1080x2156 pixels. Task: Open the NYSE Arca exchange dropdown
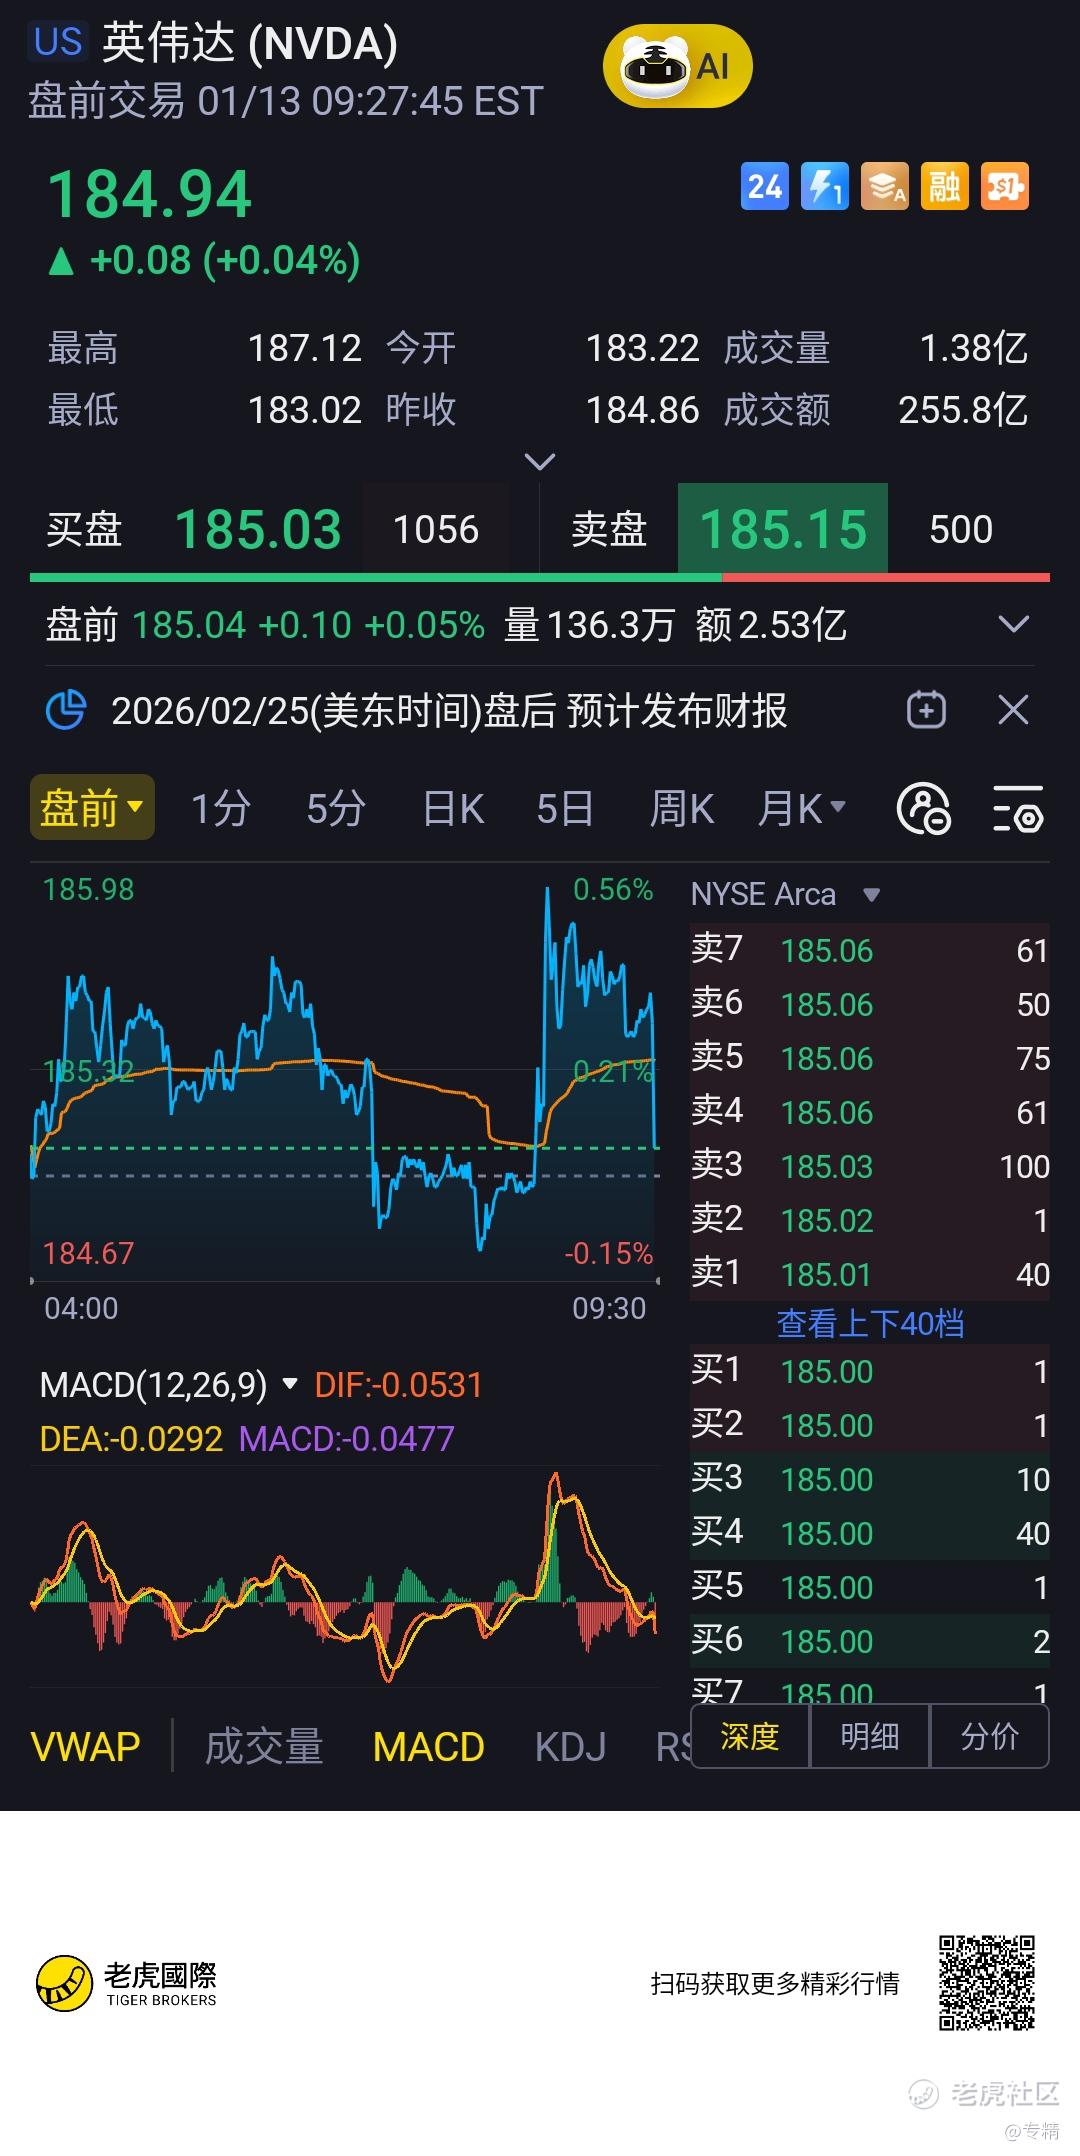[x=786, y=894]
